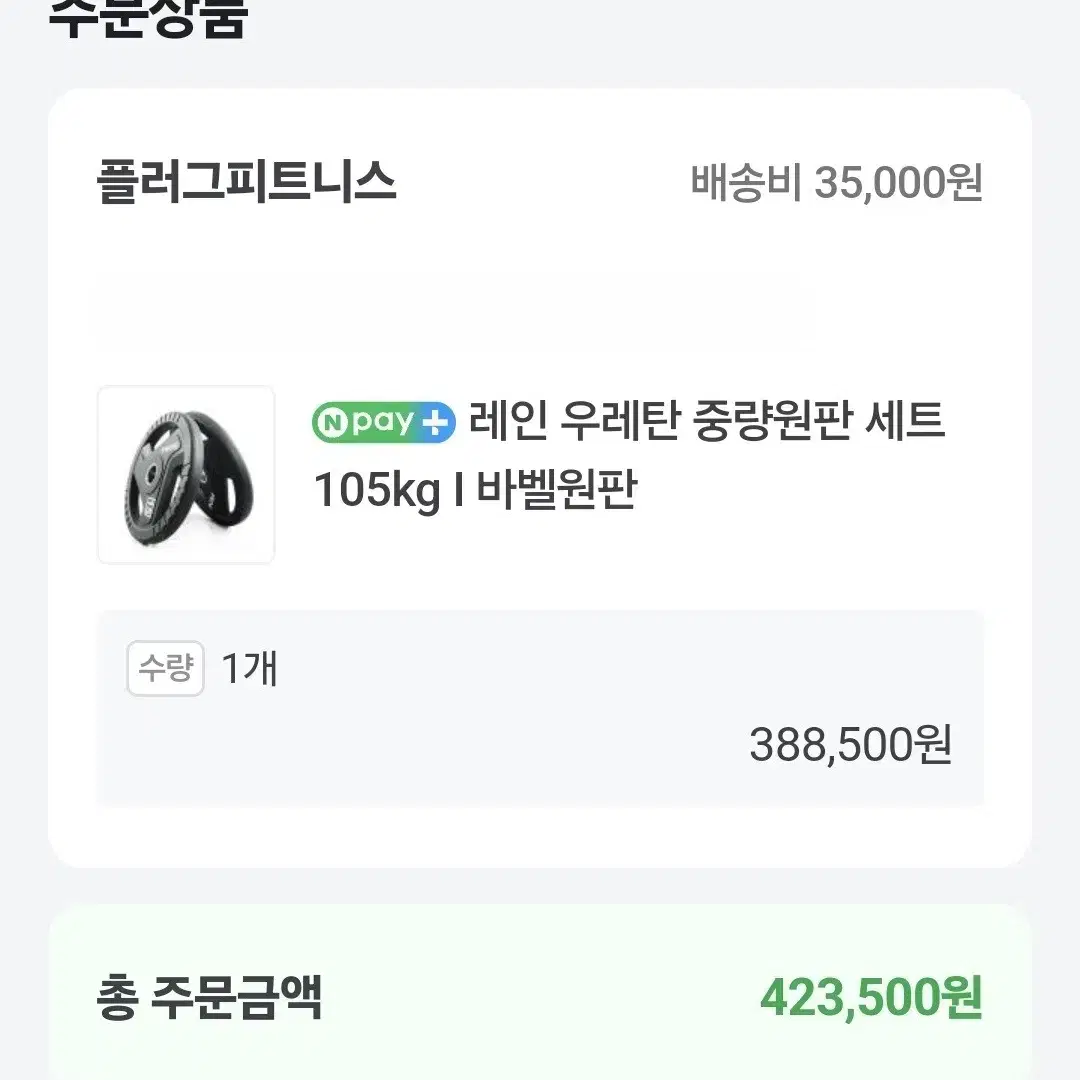Click the 배송비 shipping fee label
Viewport: 1080px width, 1080px height.
(747, 183)
